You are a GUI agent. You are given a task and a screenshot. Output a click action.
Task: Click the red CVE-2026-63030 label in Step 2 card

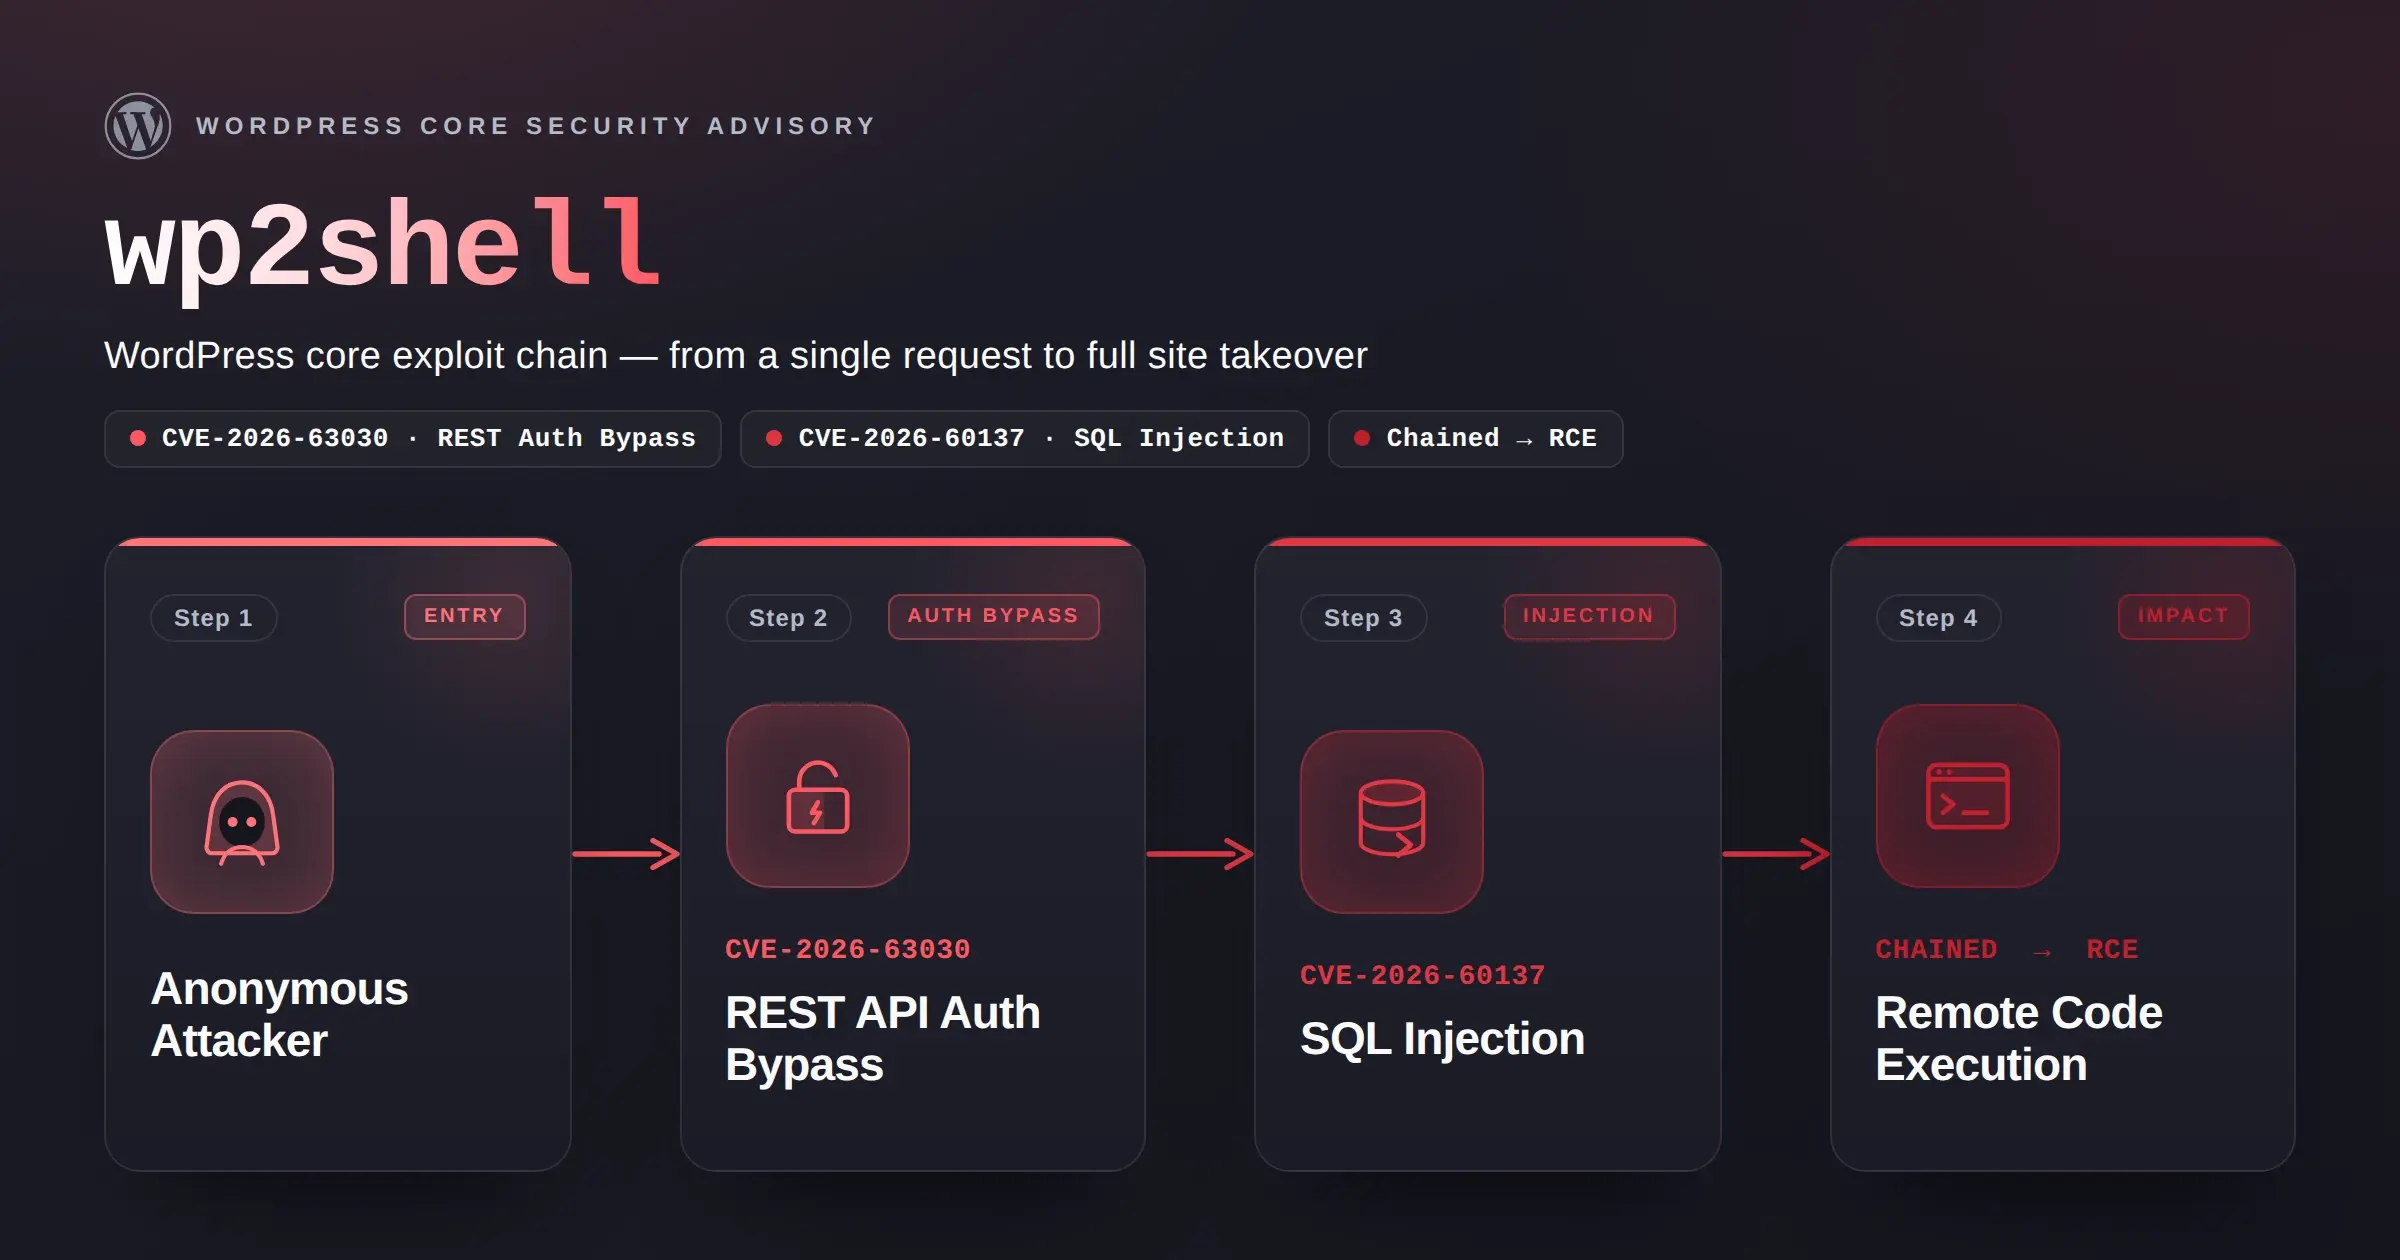point(848,950)
